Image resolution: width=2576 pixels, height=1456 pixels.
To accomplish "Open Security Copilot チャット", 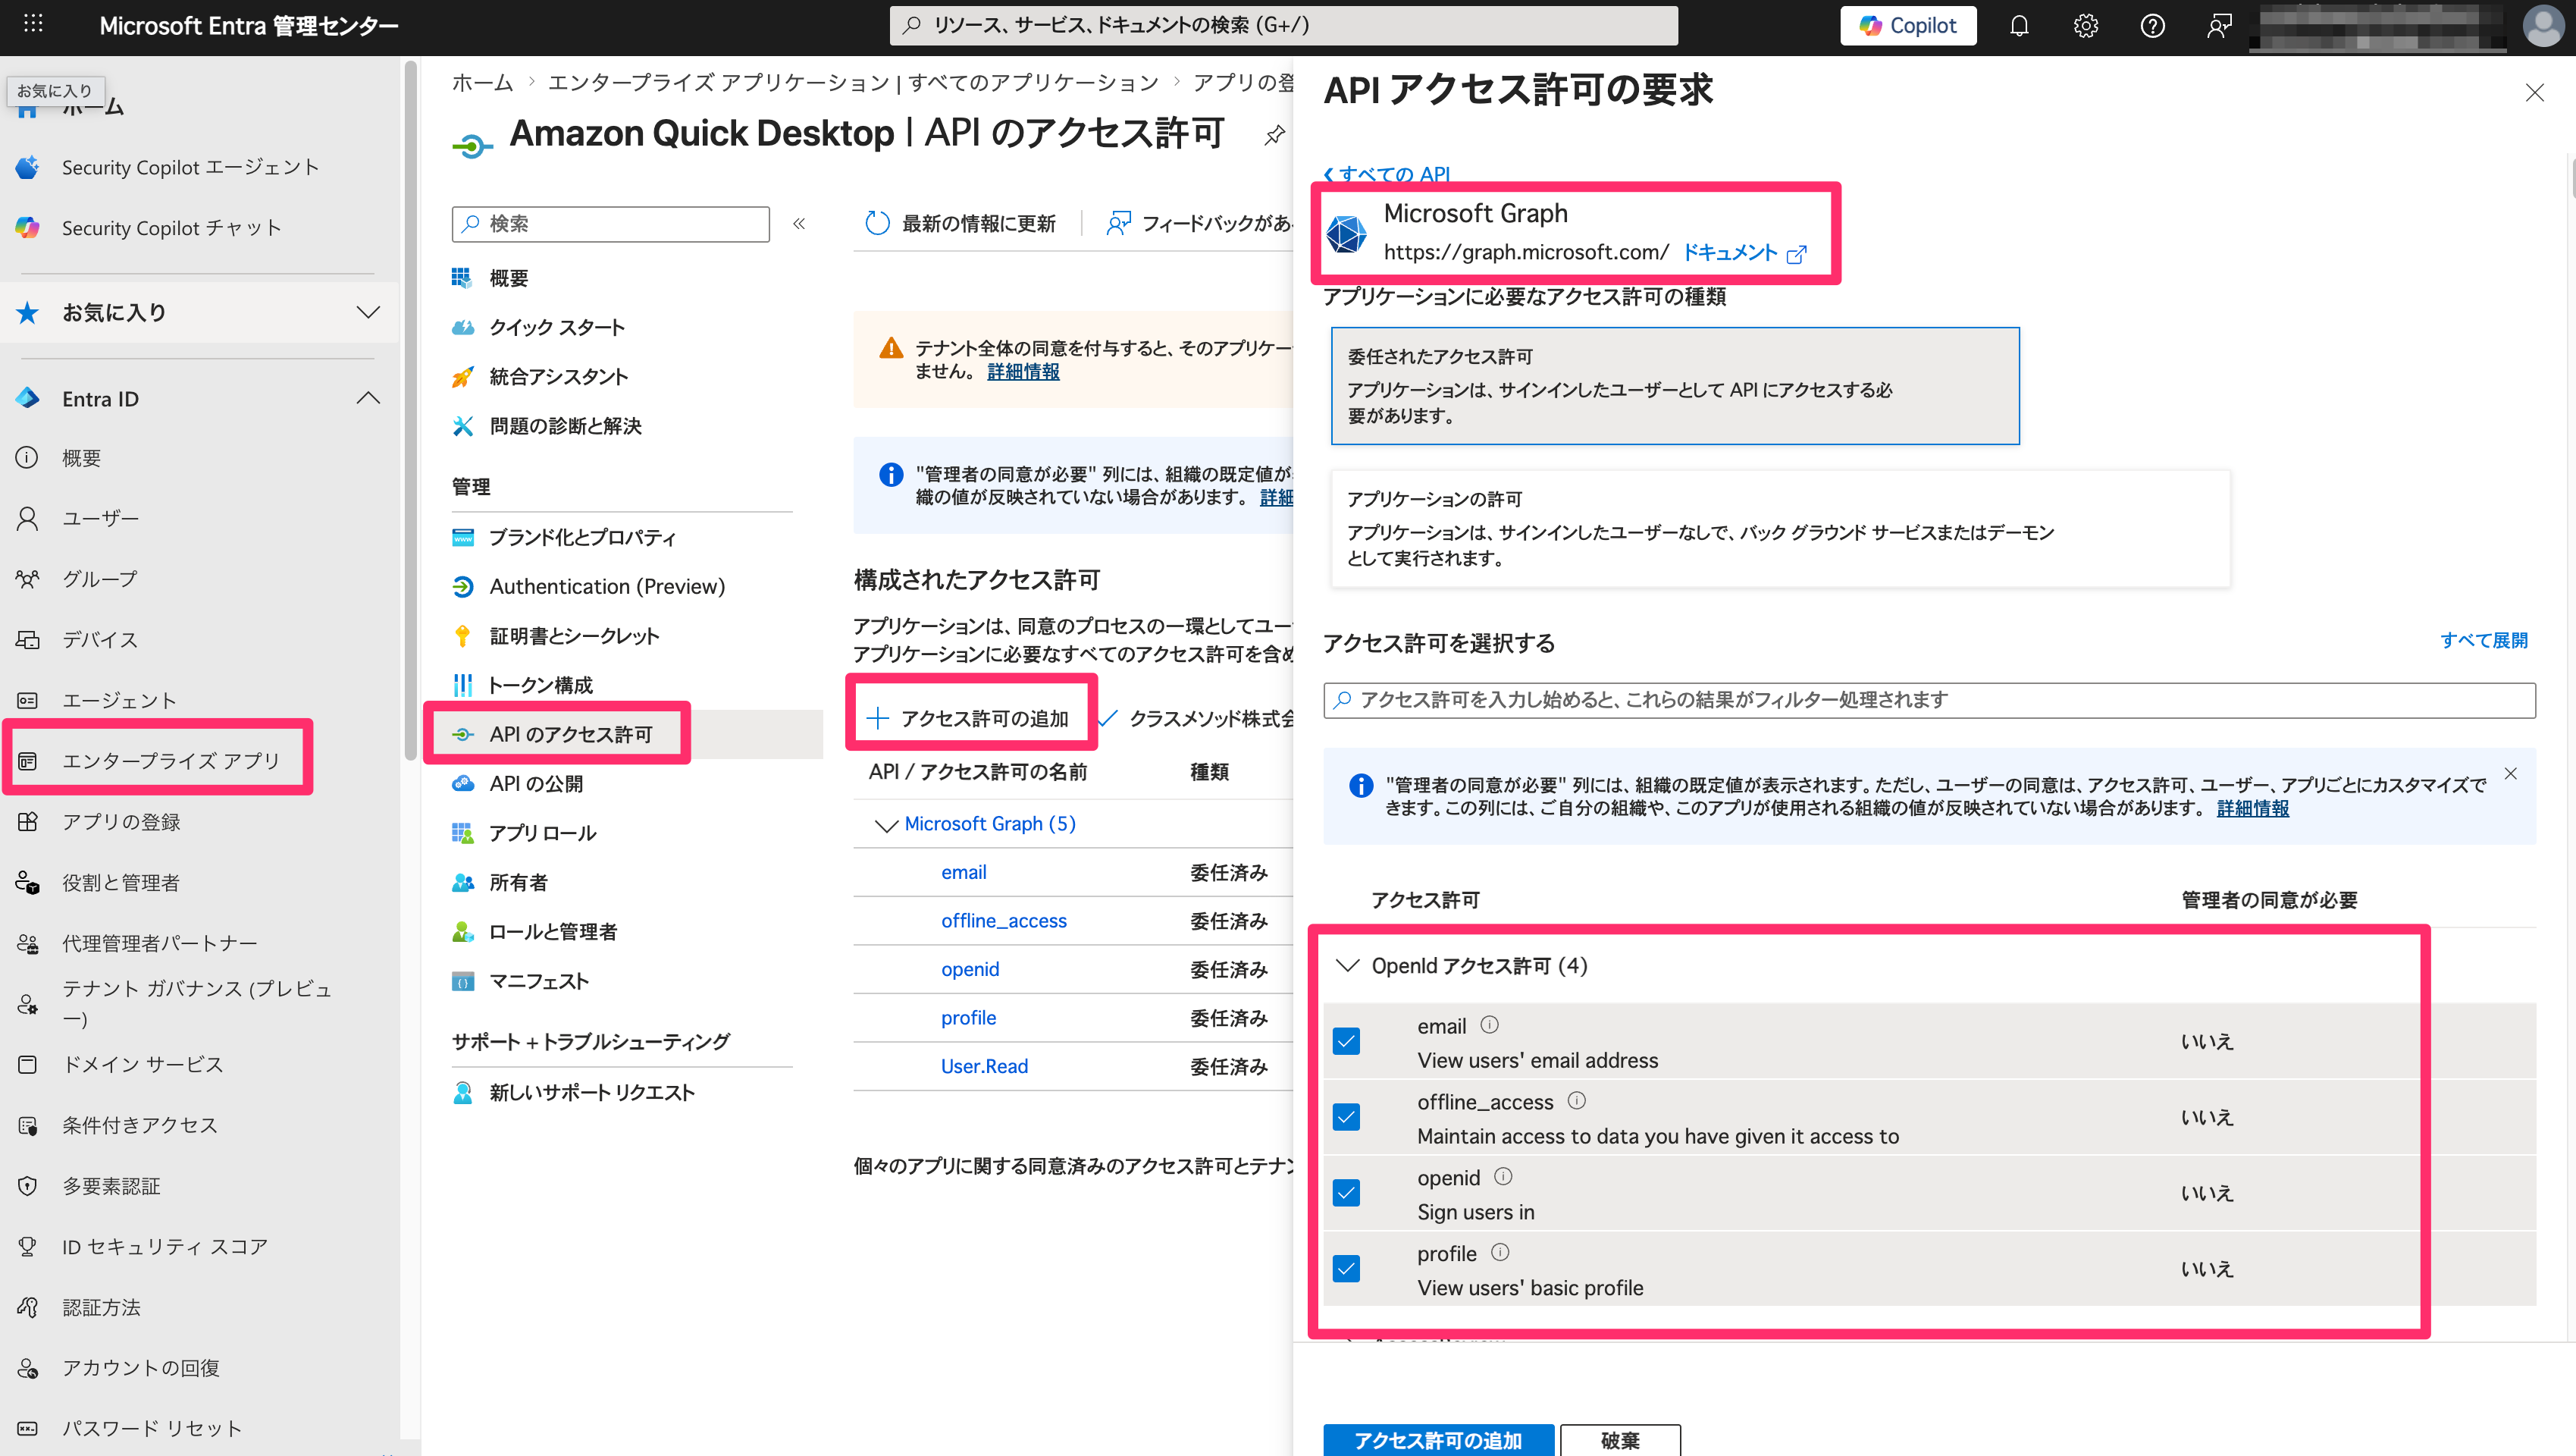I will [x=172, y=228].
